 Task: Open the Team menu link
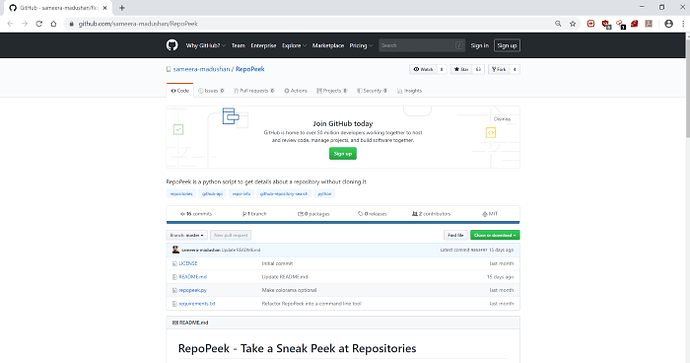[238, 45]
